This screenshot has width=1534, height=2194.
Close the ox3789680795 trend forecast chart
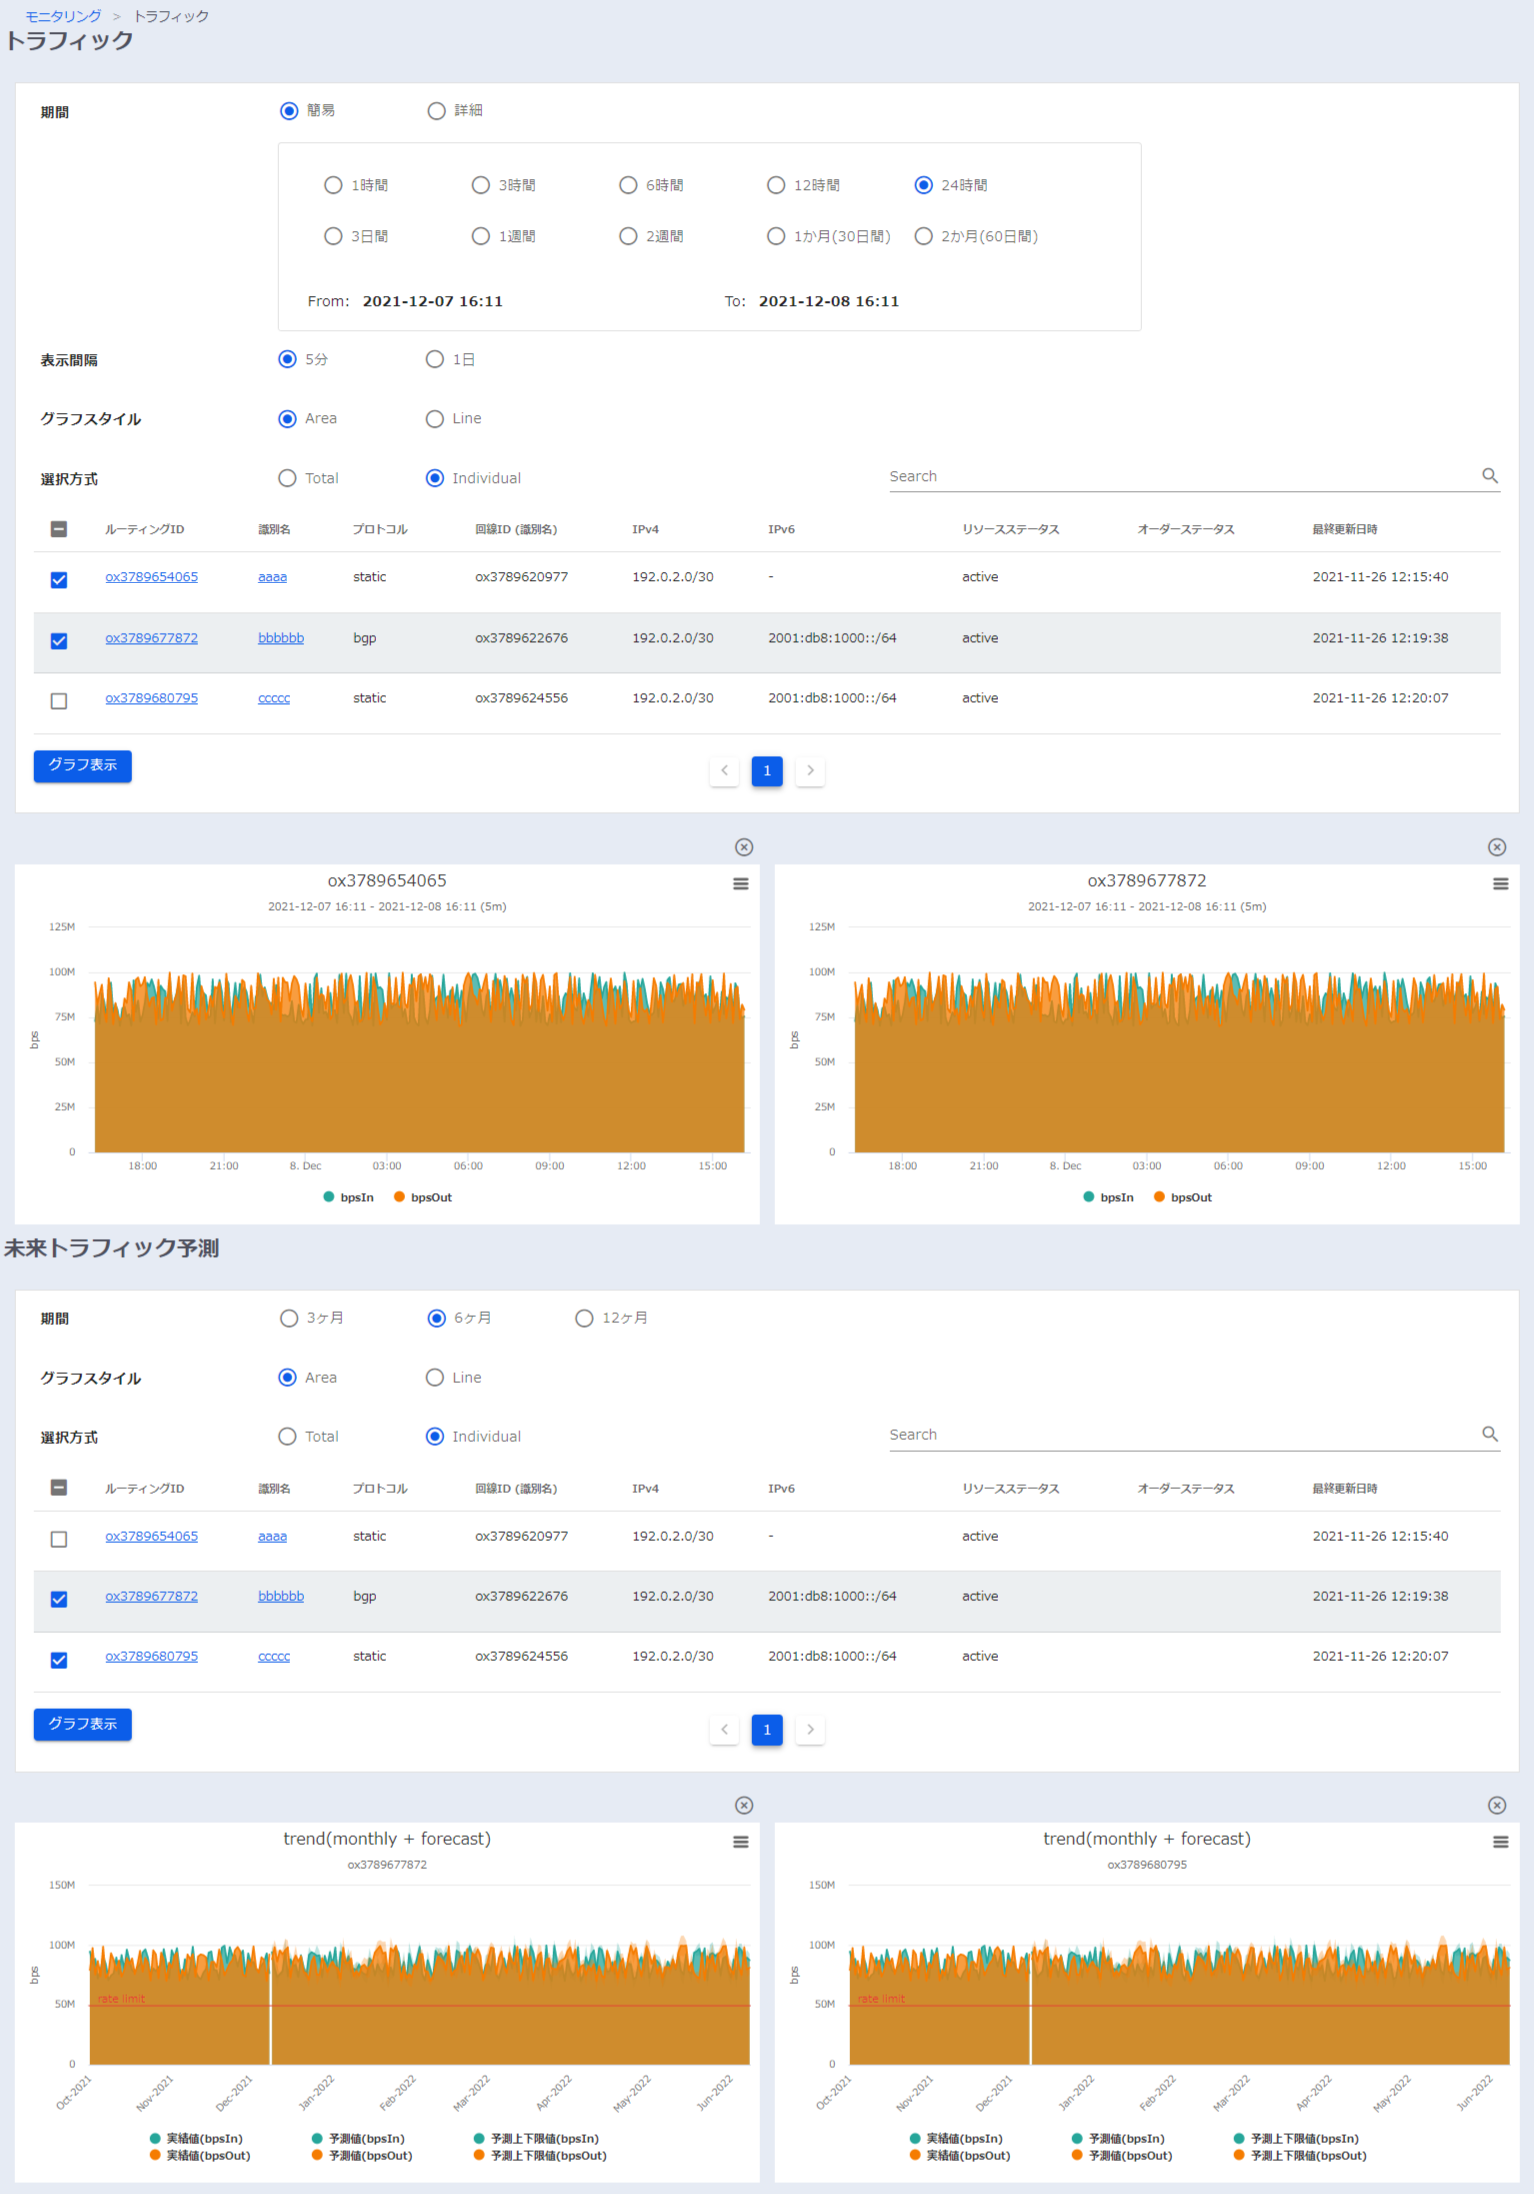click(1497, 1805)
